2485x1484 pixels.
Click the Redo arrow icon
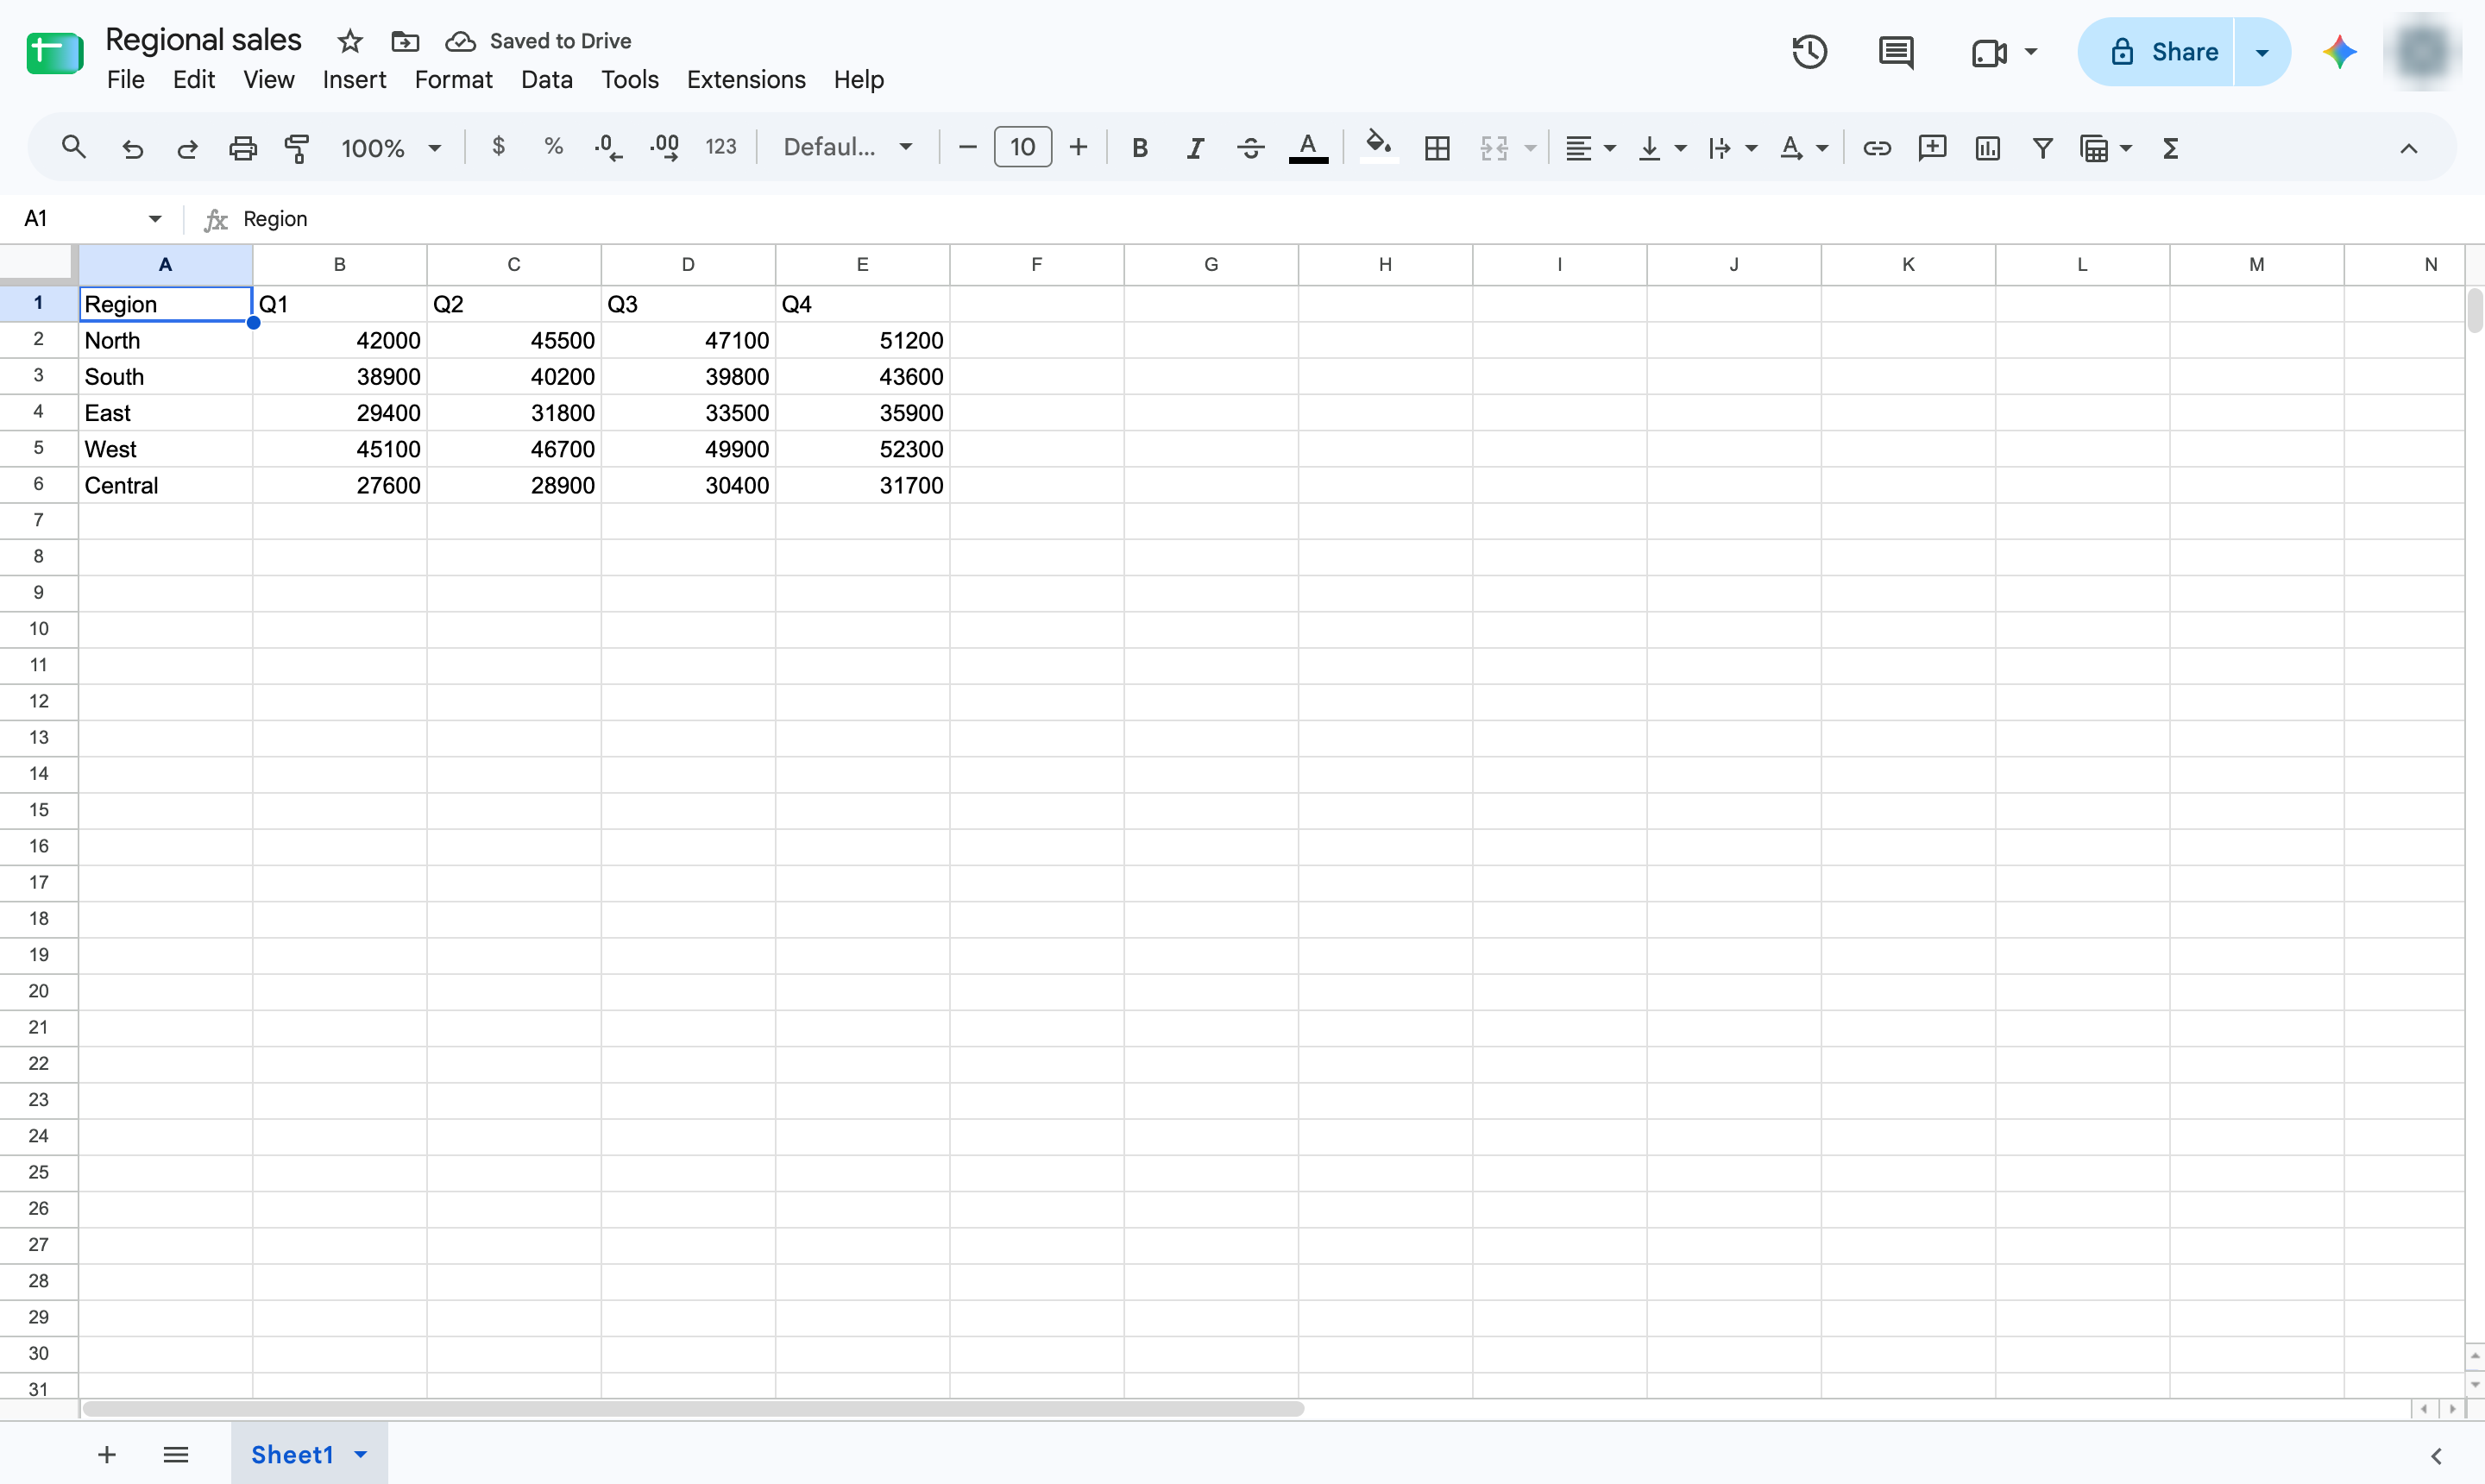click(x=187, y=148)
